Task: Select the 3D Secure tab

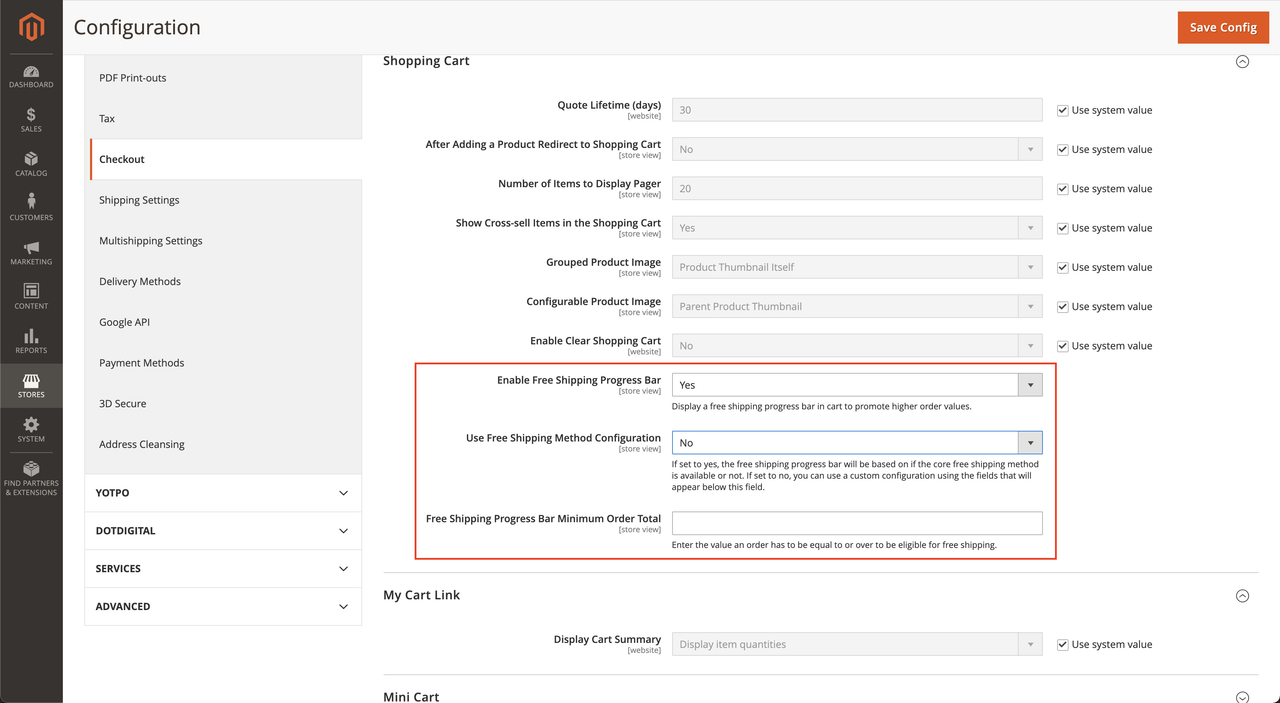Action: [224, 404]
